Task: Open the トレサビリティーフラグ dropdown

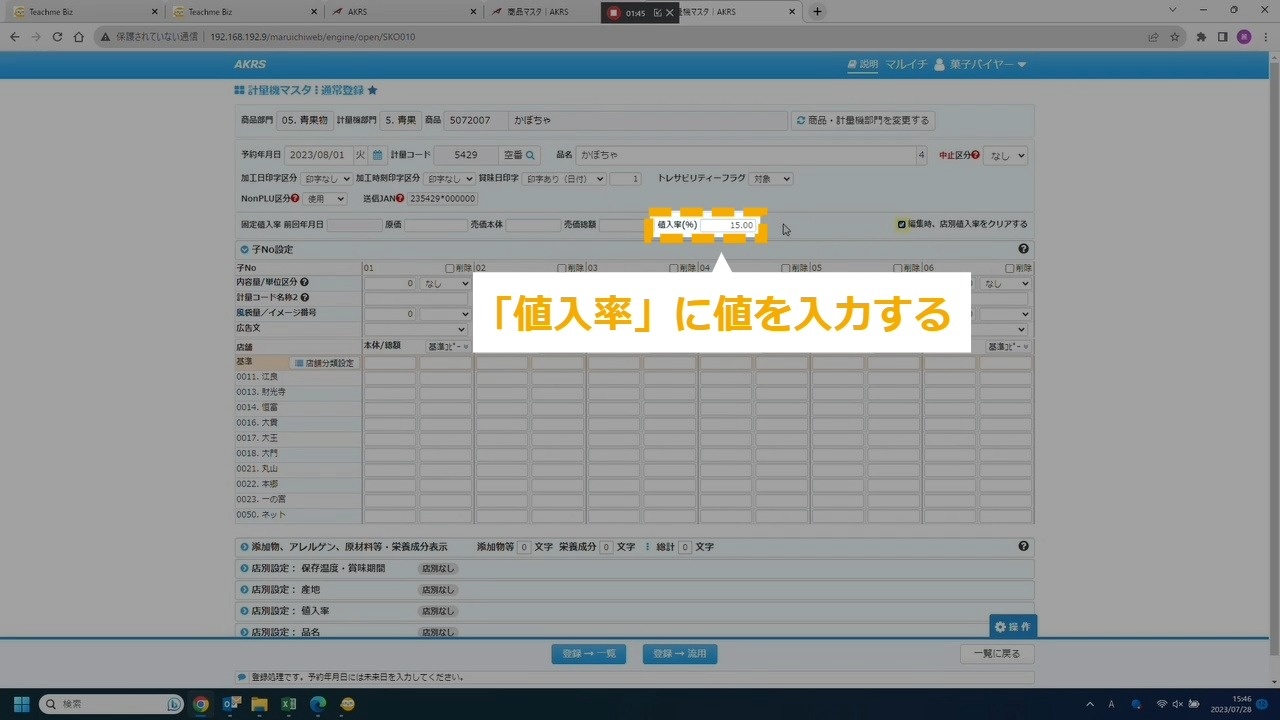Action: pos(771,178)
